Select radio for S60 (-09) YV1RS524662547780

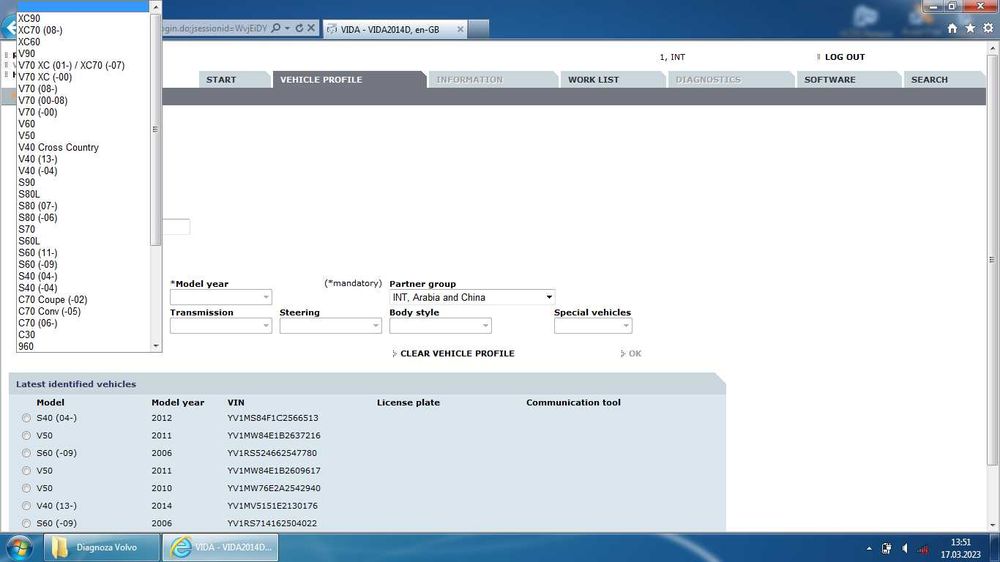[26, 453]
